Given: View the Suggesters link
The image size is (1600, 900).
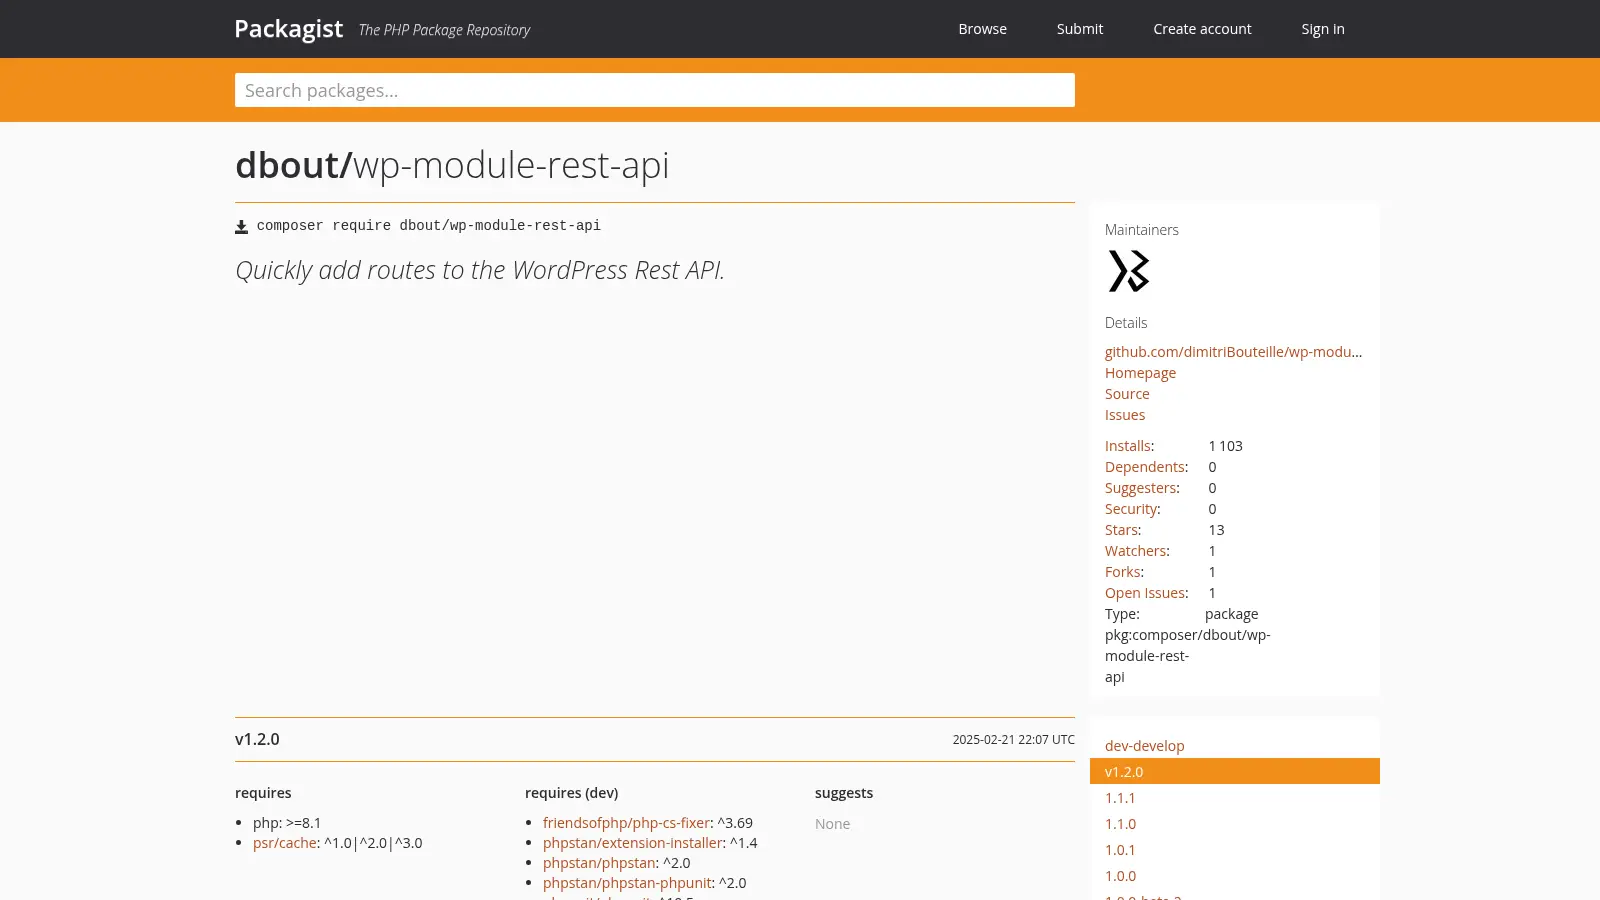Looking at the screenshot, I should point(1140,488).
